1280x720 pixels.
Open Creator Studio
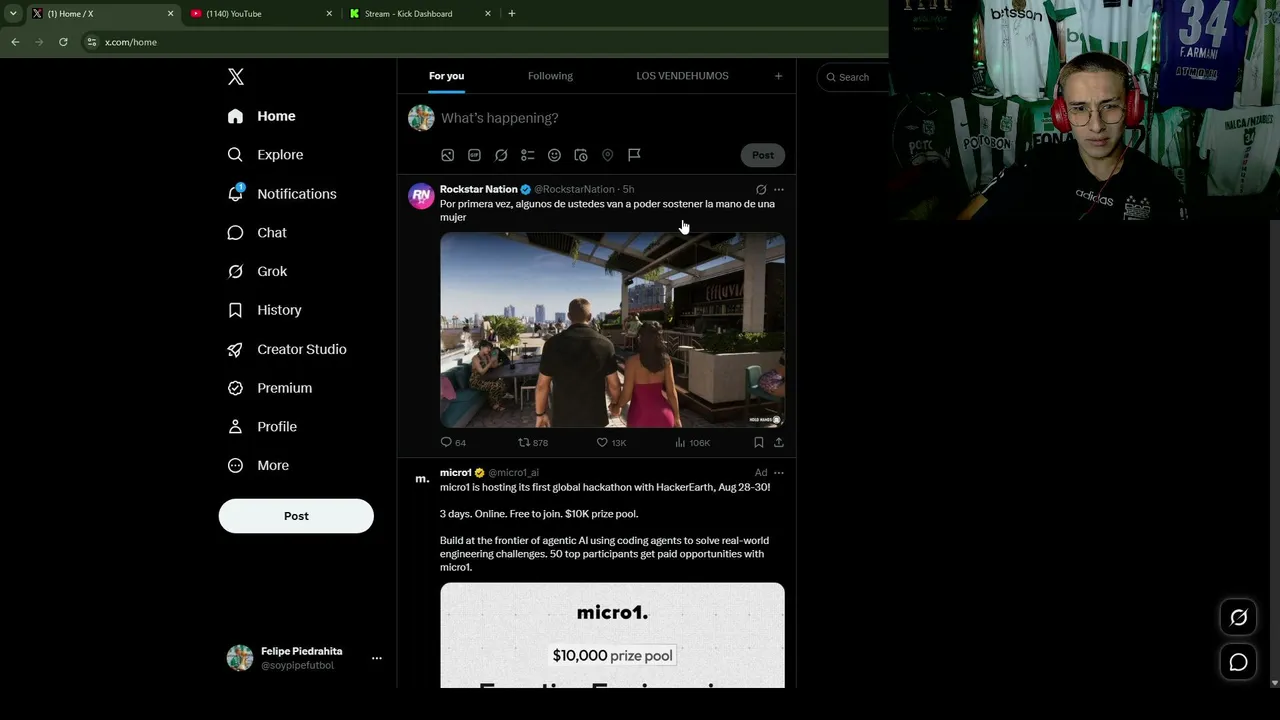[x=287, y=349]
